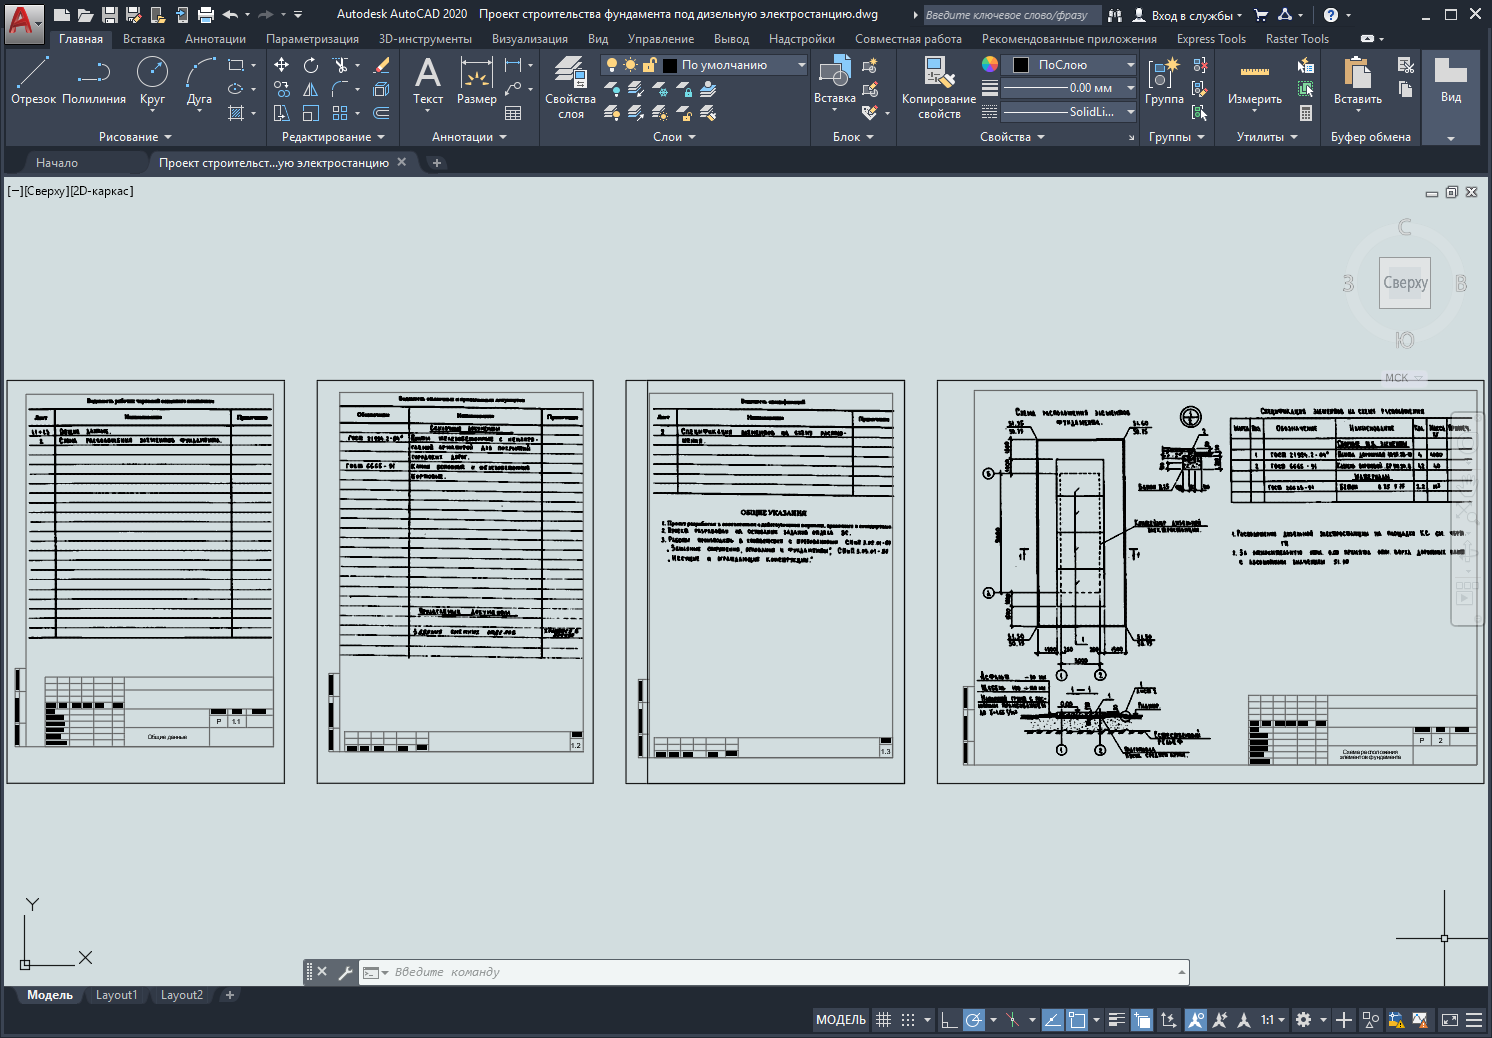This screenshot has width=1492, height=1038.
Task: Expand the Утилиты panel
Action: coord(1267,137)
